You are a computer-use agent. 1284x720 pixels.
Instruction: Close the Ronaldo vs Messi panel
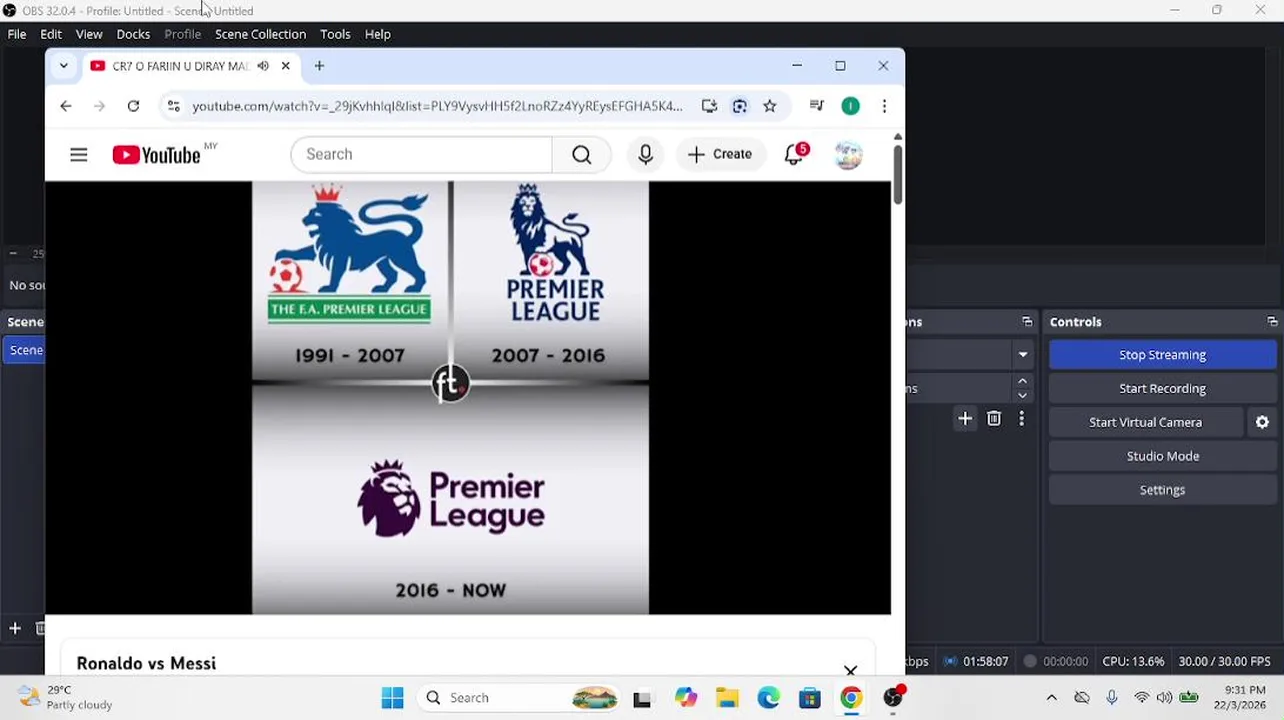point(850,671)
